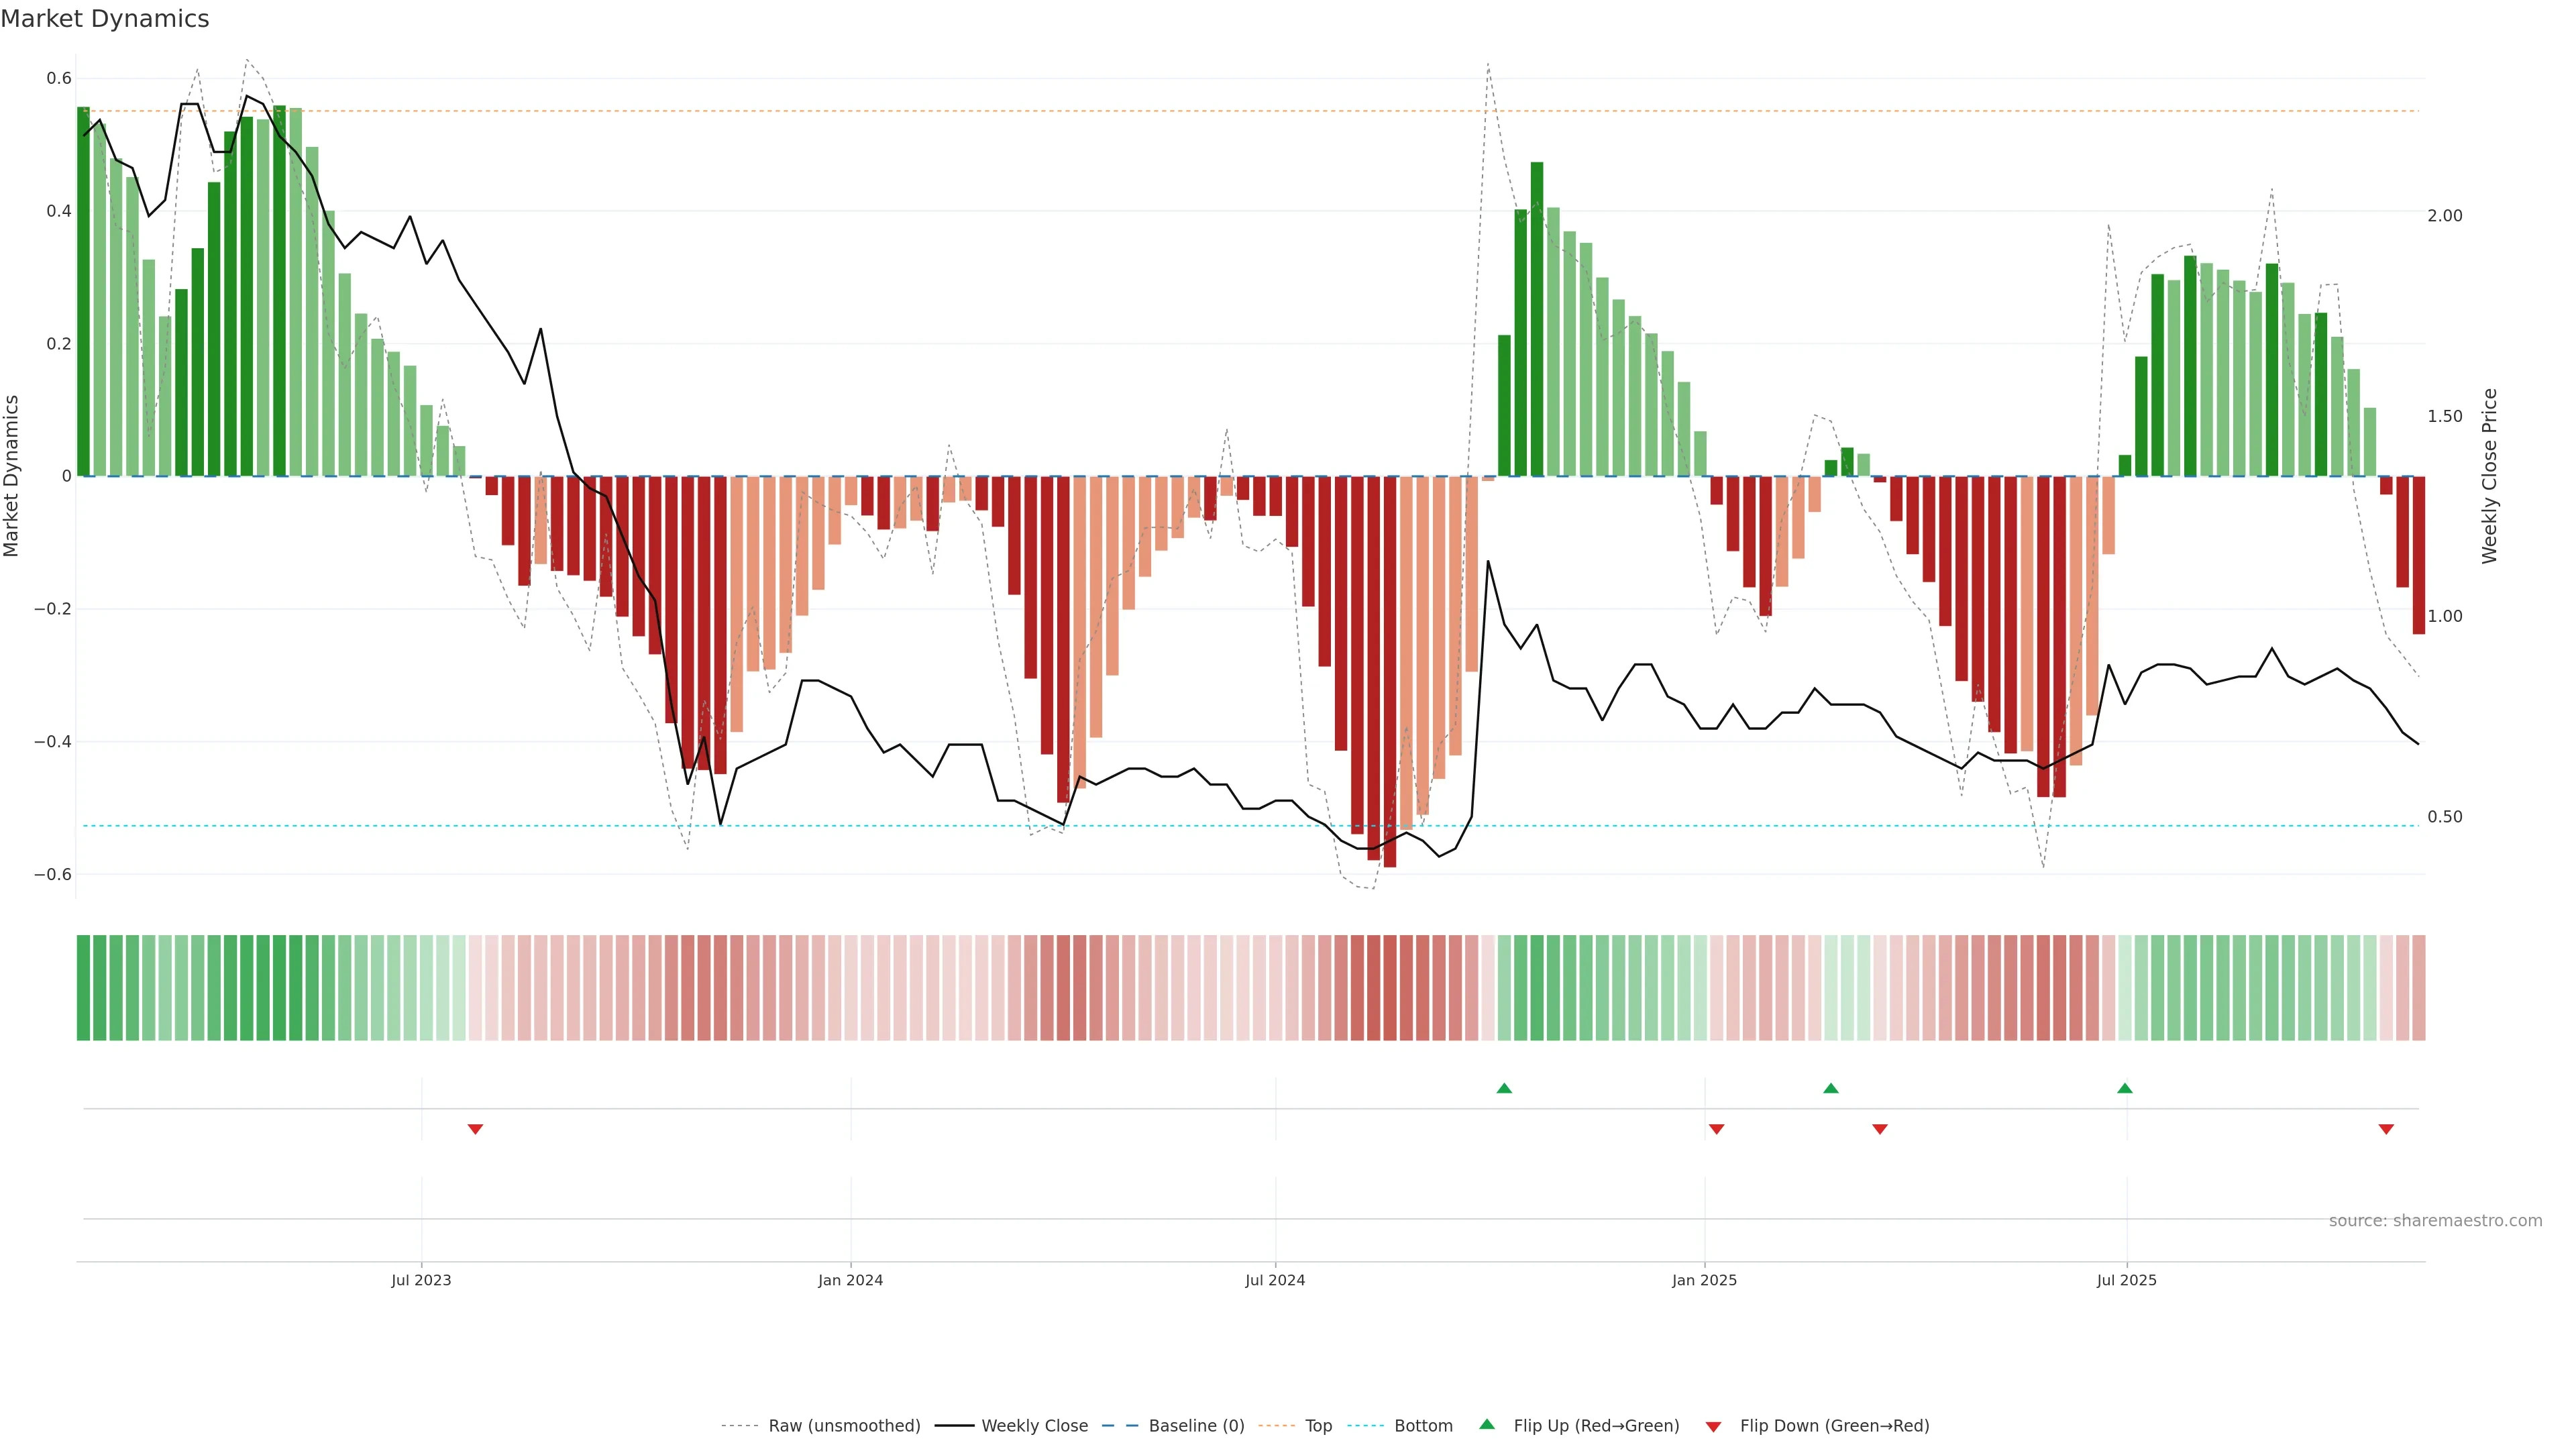2576x1449 pixels.
Task: Click the Jan 2024 x-axis label
Action: [x=850, y=1280]
